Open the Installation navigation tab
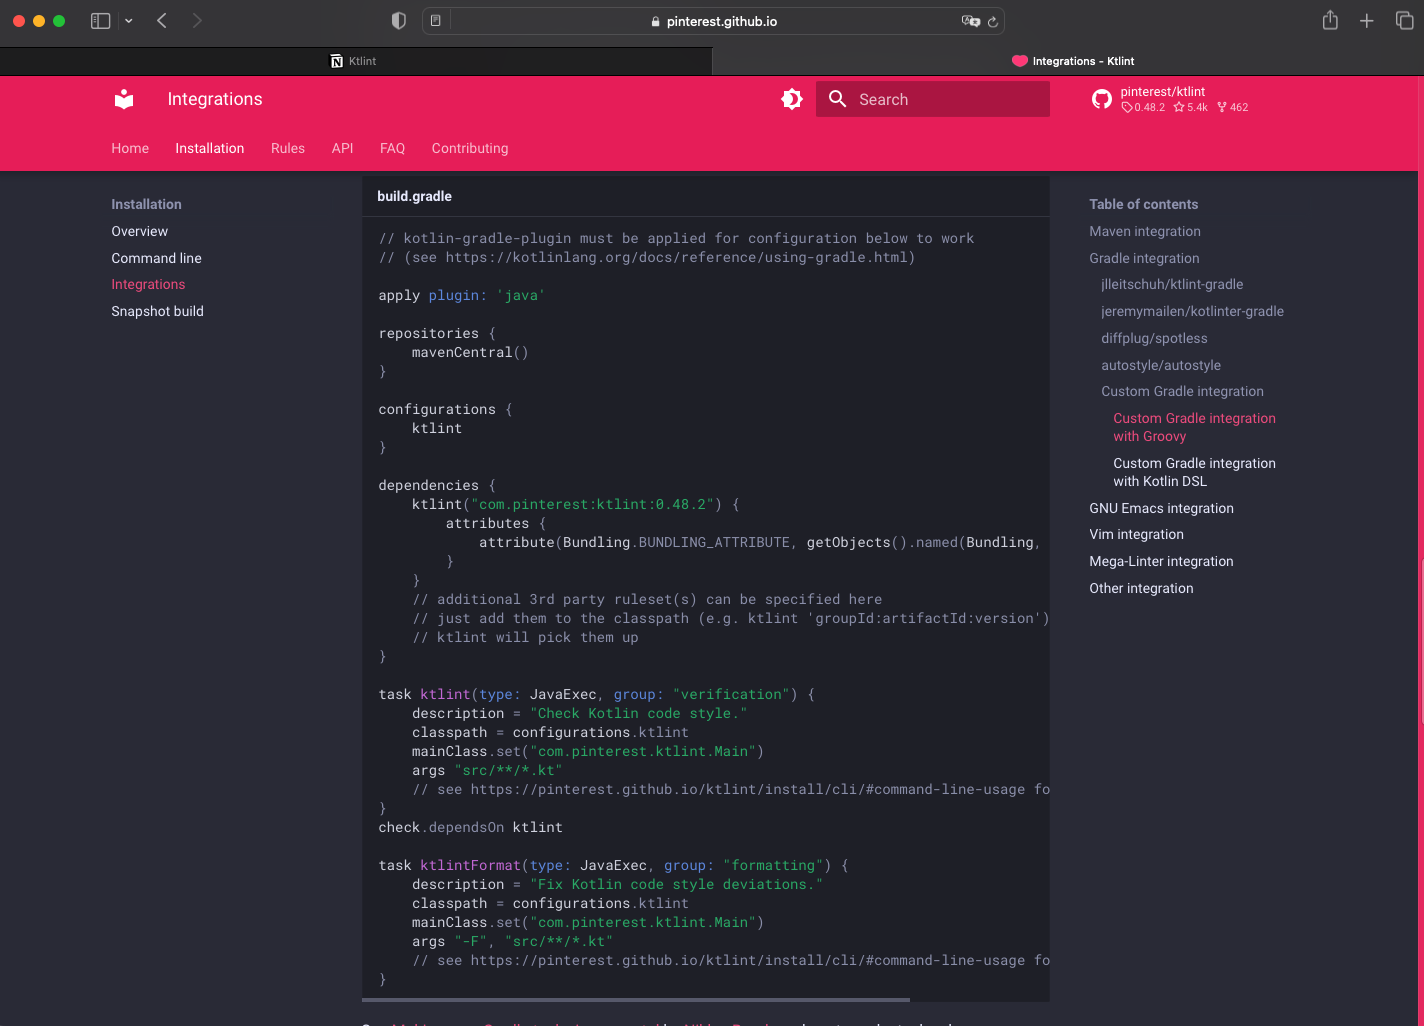This screenshot has width=1424, height=1026. point(210,148)
